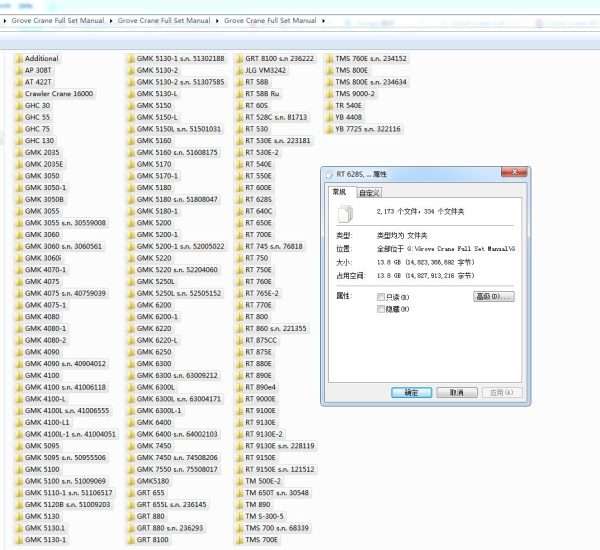
Task: Select folder name GMK 5200-1 s.n. 52005022
Action: click(x=181, y=246)
